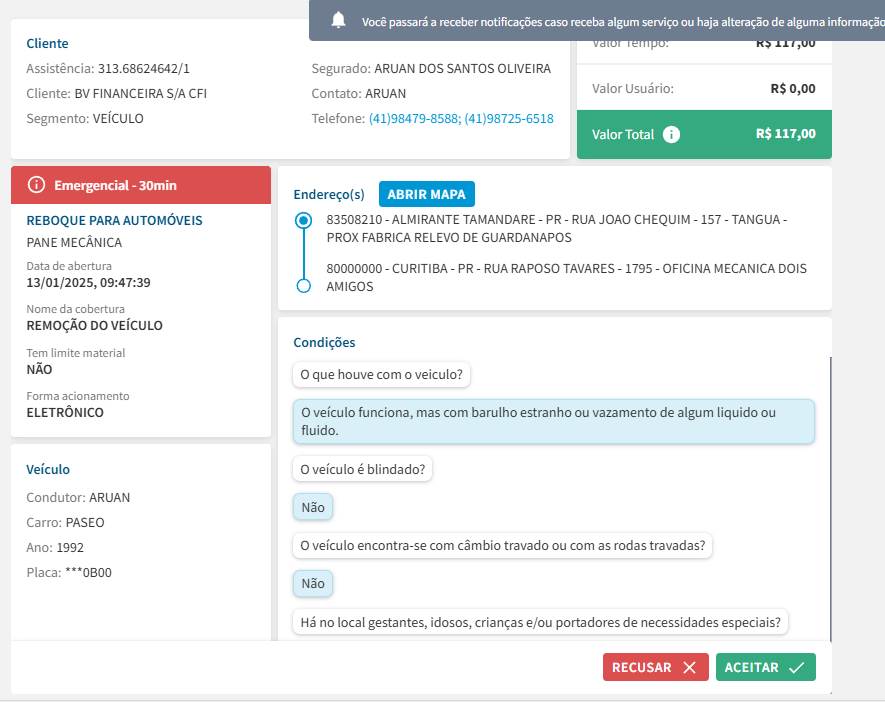Click the question 'O veículo é blindado?'
The image size is (885, 702).
point(362,469)
